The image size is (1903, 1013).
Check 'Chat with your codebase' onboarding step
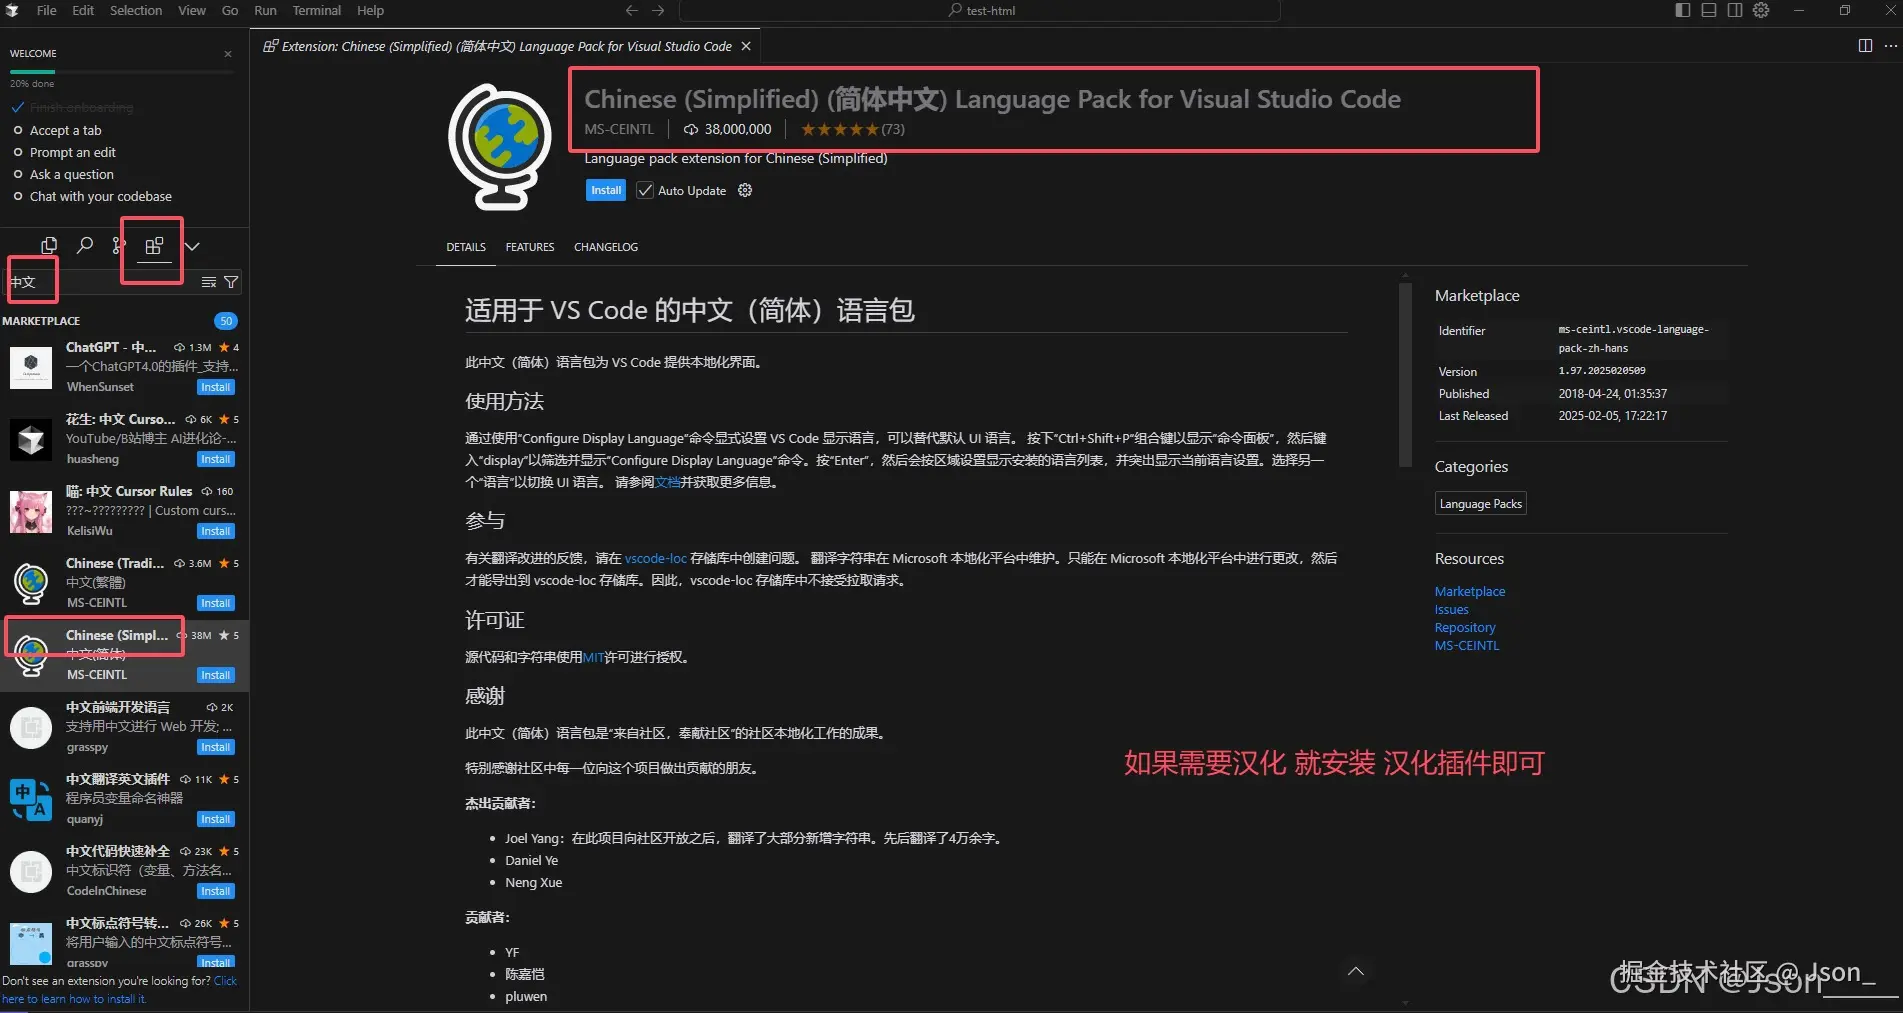pyautogui.click(x=18, y=196)
